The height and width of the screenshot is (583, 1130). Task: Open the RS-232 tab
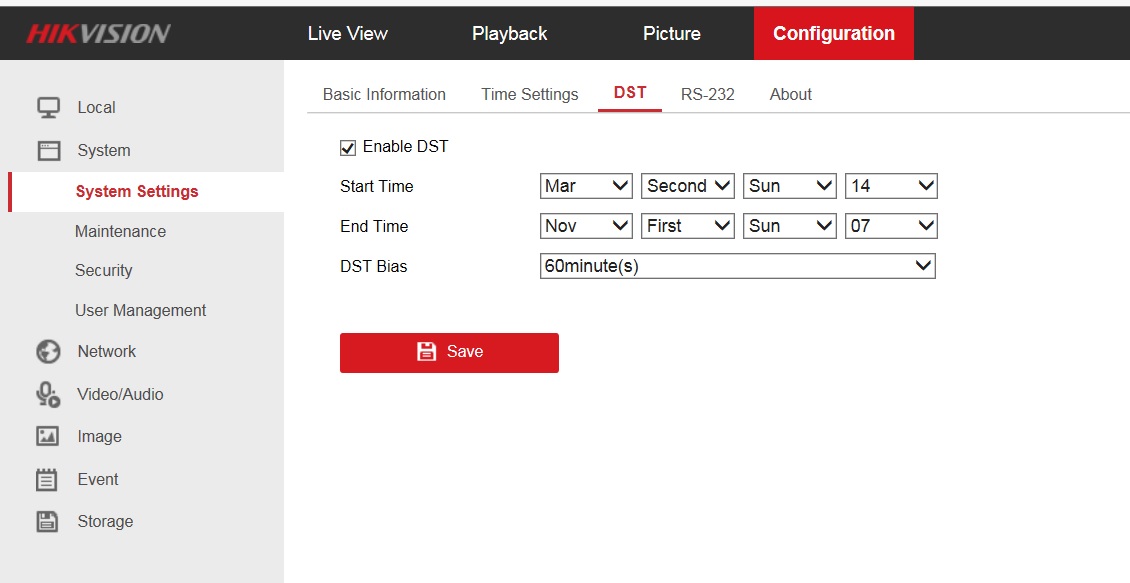click(x=707, y=94)
